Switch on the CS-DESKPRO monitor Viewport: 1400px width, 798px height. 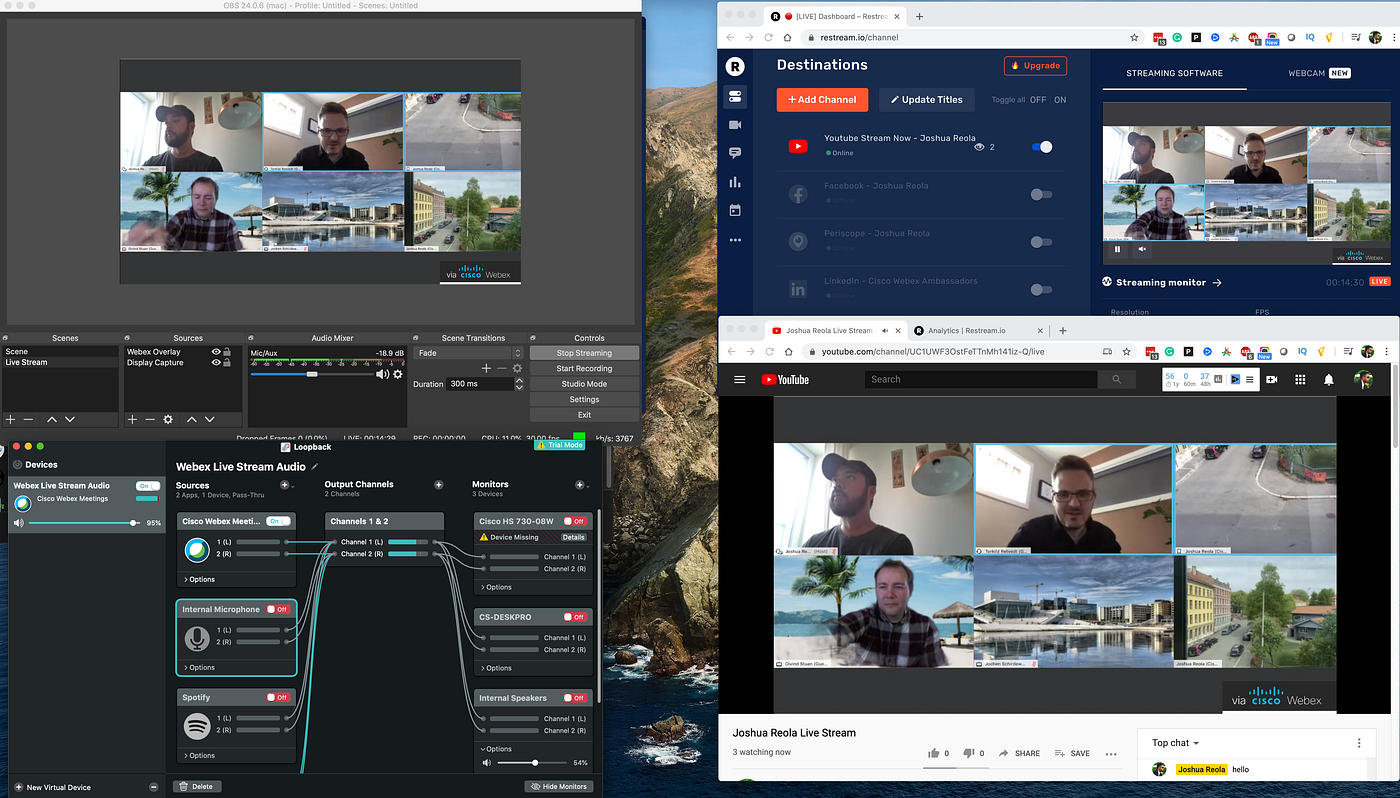coord(574,618)
